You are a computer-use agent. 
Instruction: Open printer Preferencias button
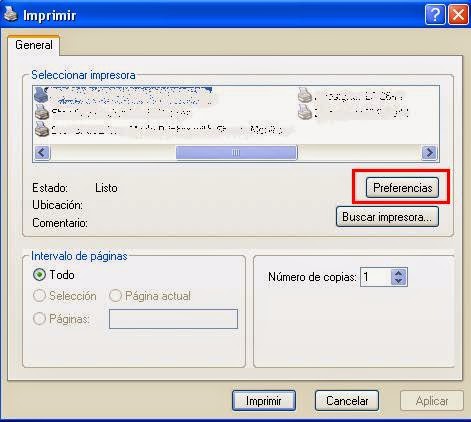pyautogui.click(x=402, y=188)
